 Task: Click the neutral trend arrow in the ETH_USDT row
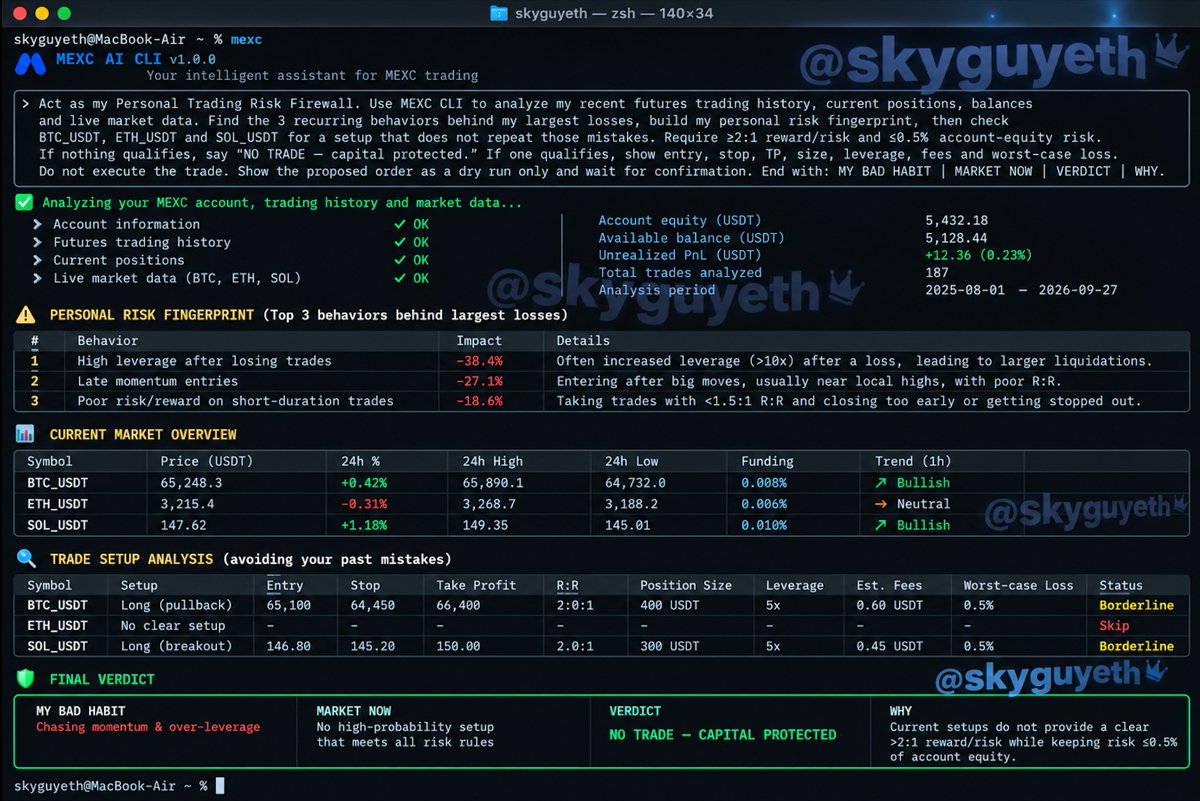coord(880,504)
